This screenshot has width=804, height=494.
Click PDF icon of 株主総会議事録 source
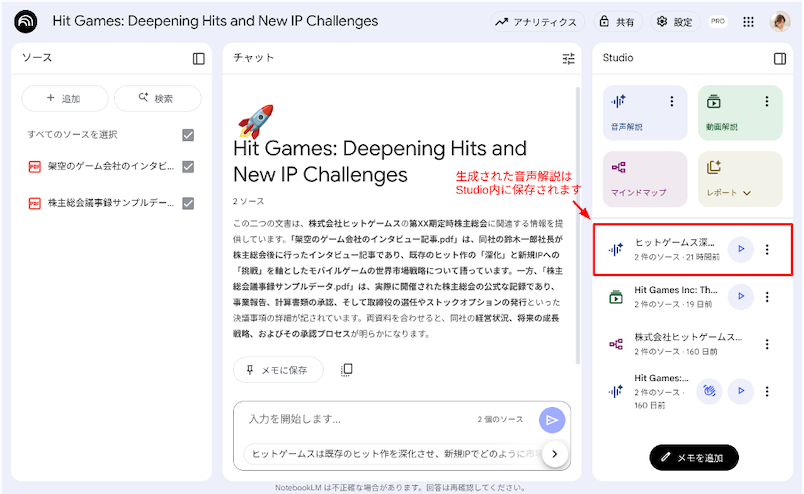pyautogui.click(x=34, y=203)
